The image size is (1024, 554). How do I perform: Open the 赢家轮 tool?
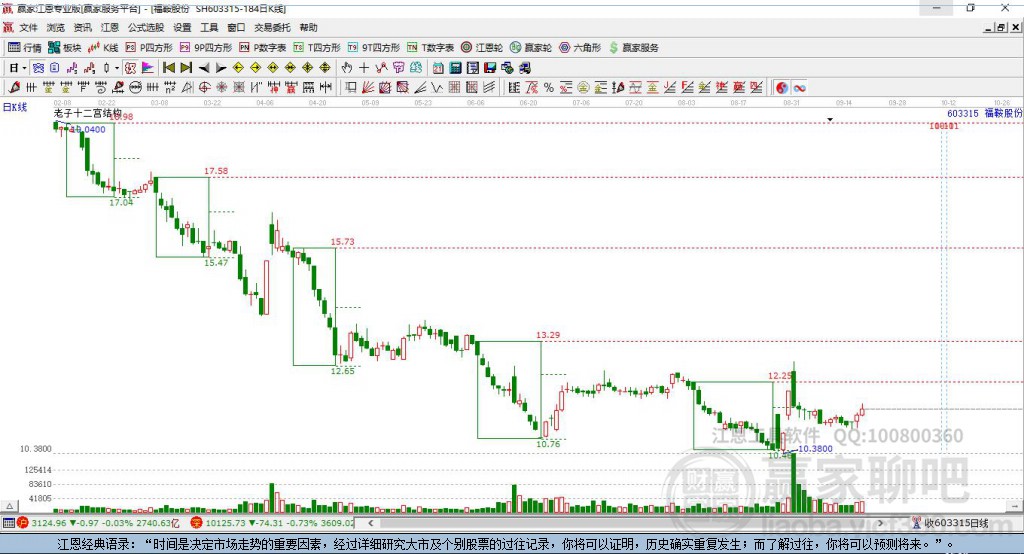531,48
